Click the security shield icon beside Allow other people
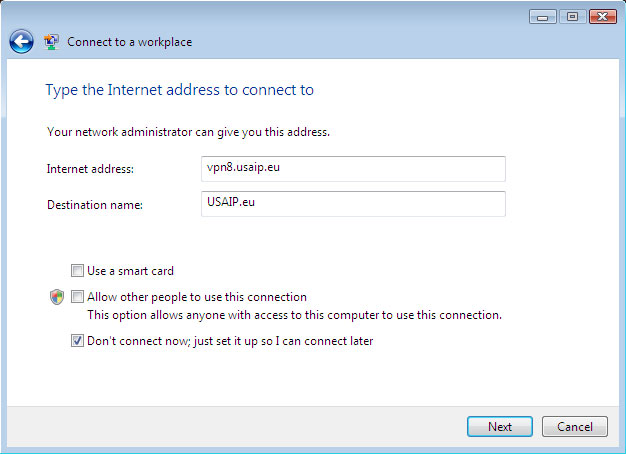The image size is (626, 454). (x=57, y=297)
